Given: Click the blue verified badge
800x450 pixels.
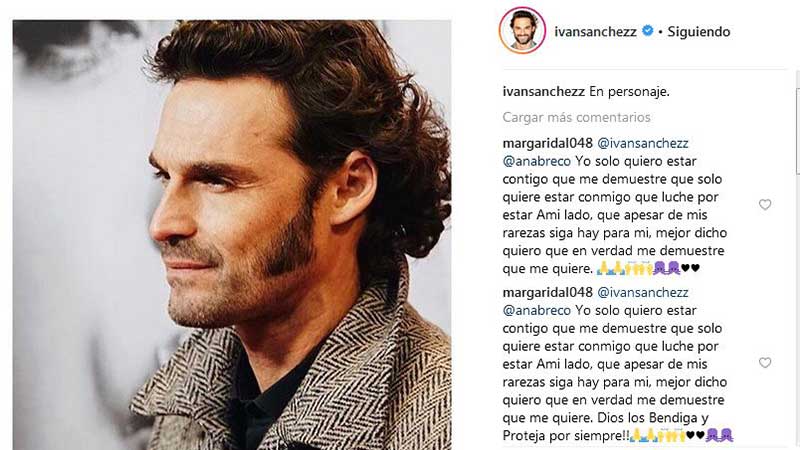Looking at the screenshot, I should pos(647,31).
